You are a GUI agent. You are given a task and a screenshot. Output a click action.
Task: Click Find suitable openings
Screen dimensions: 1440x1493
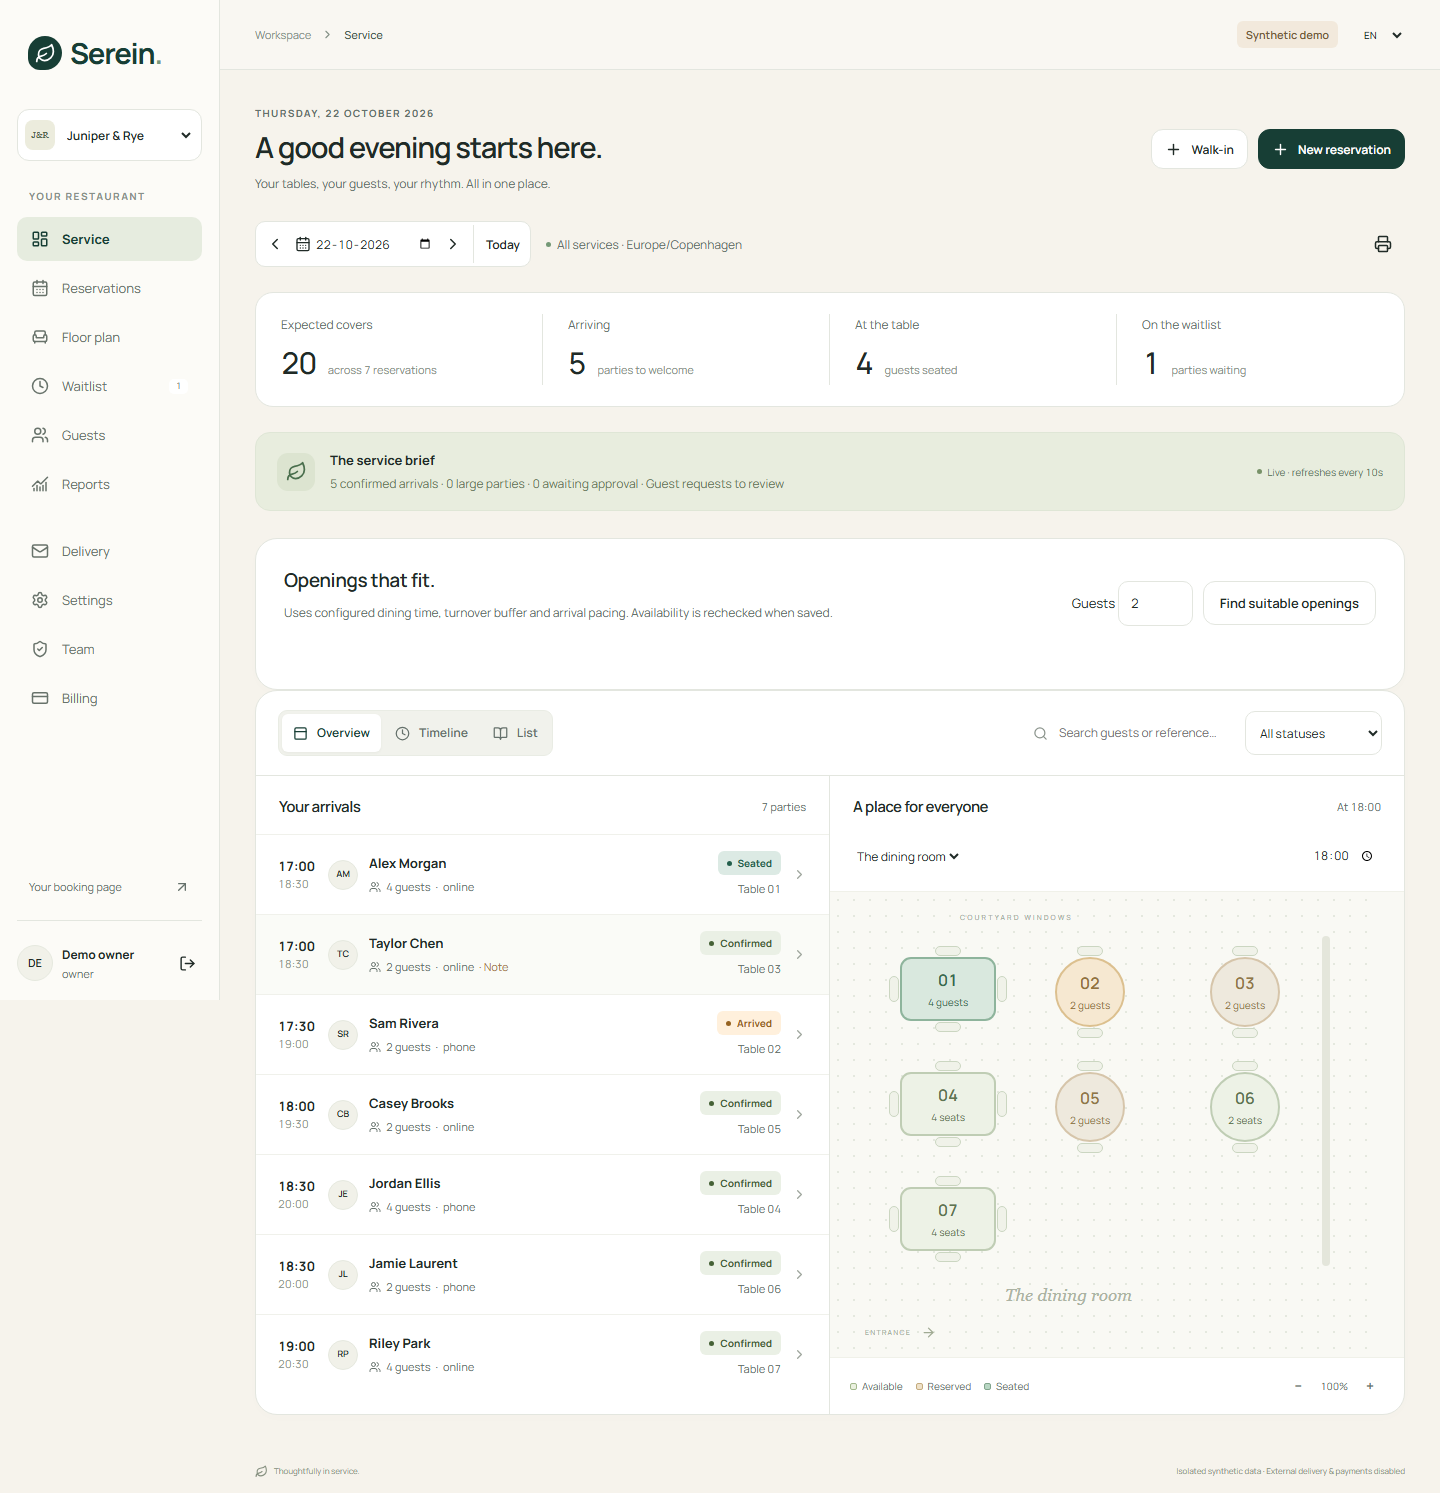[1289, 603]
